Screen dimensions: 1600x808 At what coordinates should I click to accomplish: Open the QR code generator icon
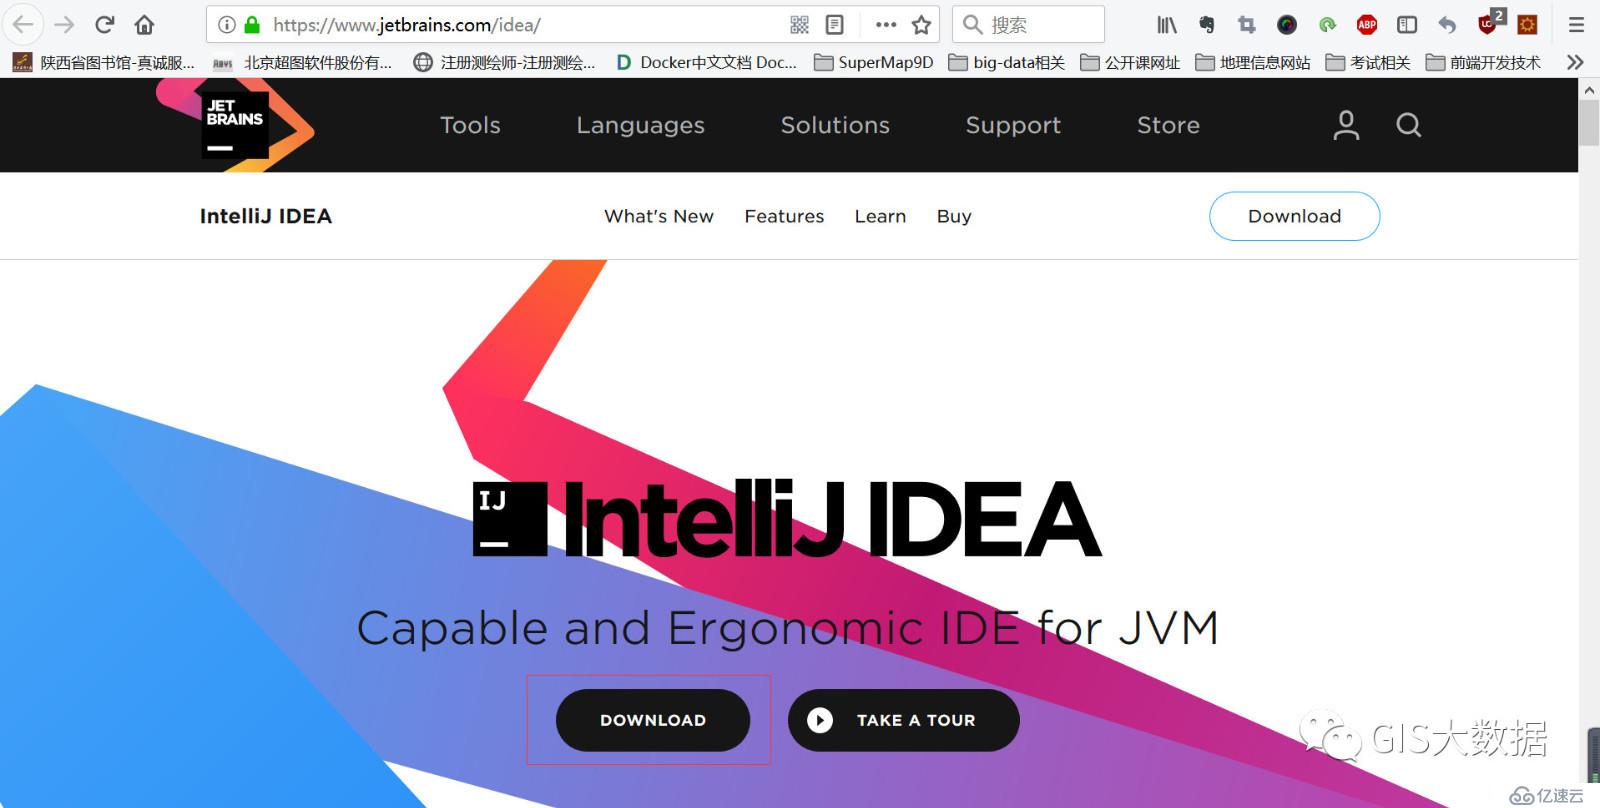(x=799, y=25)
